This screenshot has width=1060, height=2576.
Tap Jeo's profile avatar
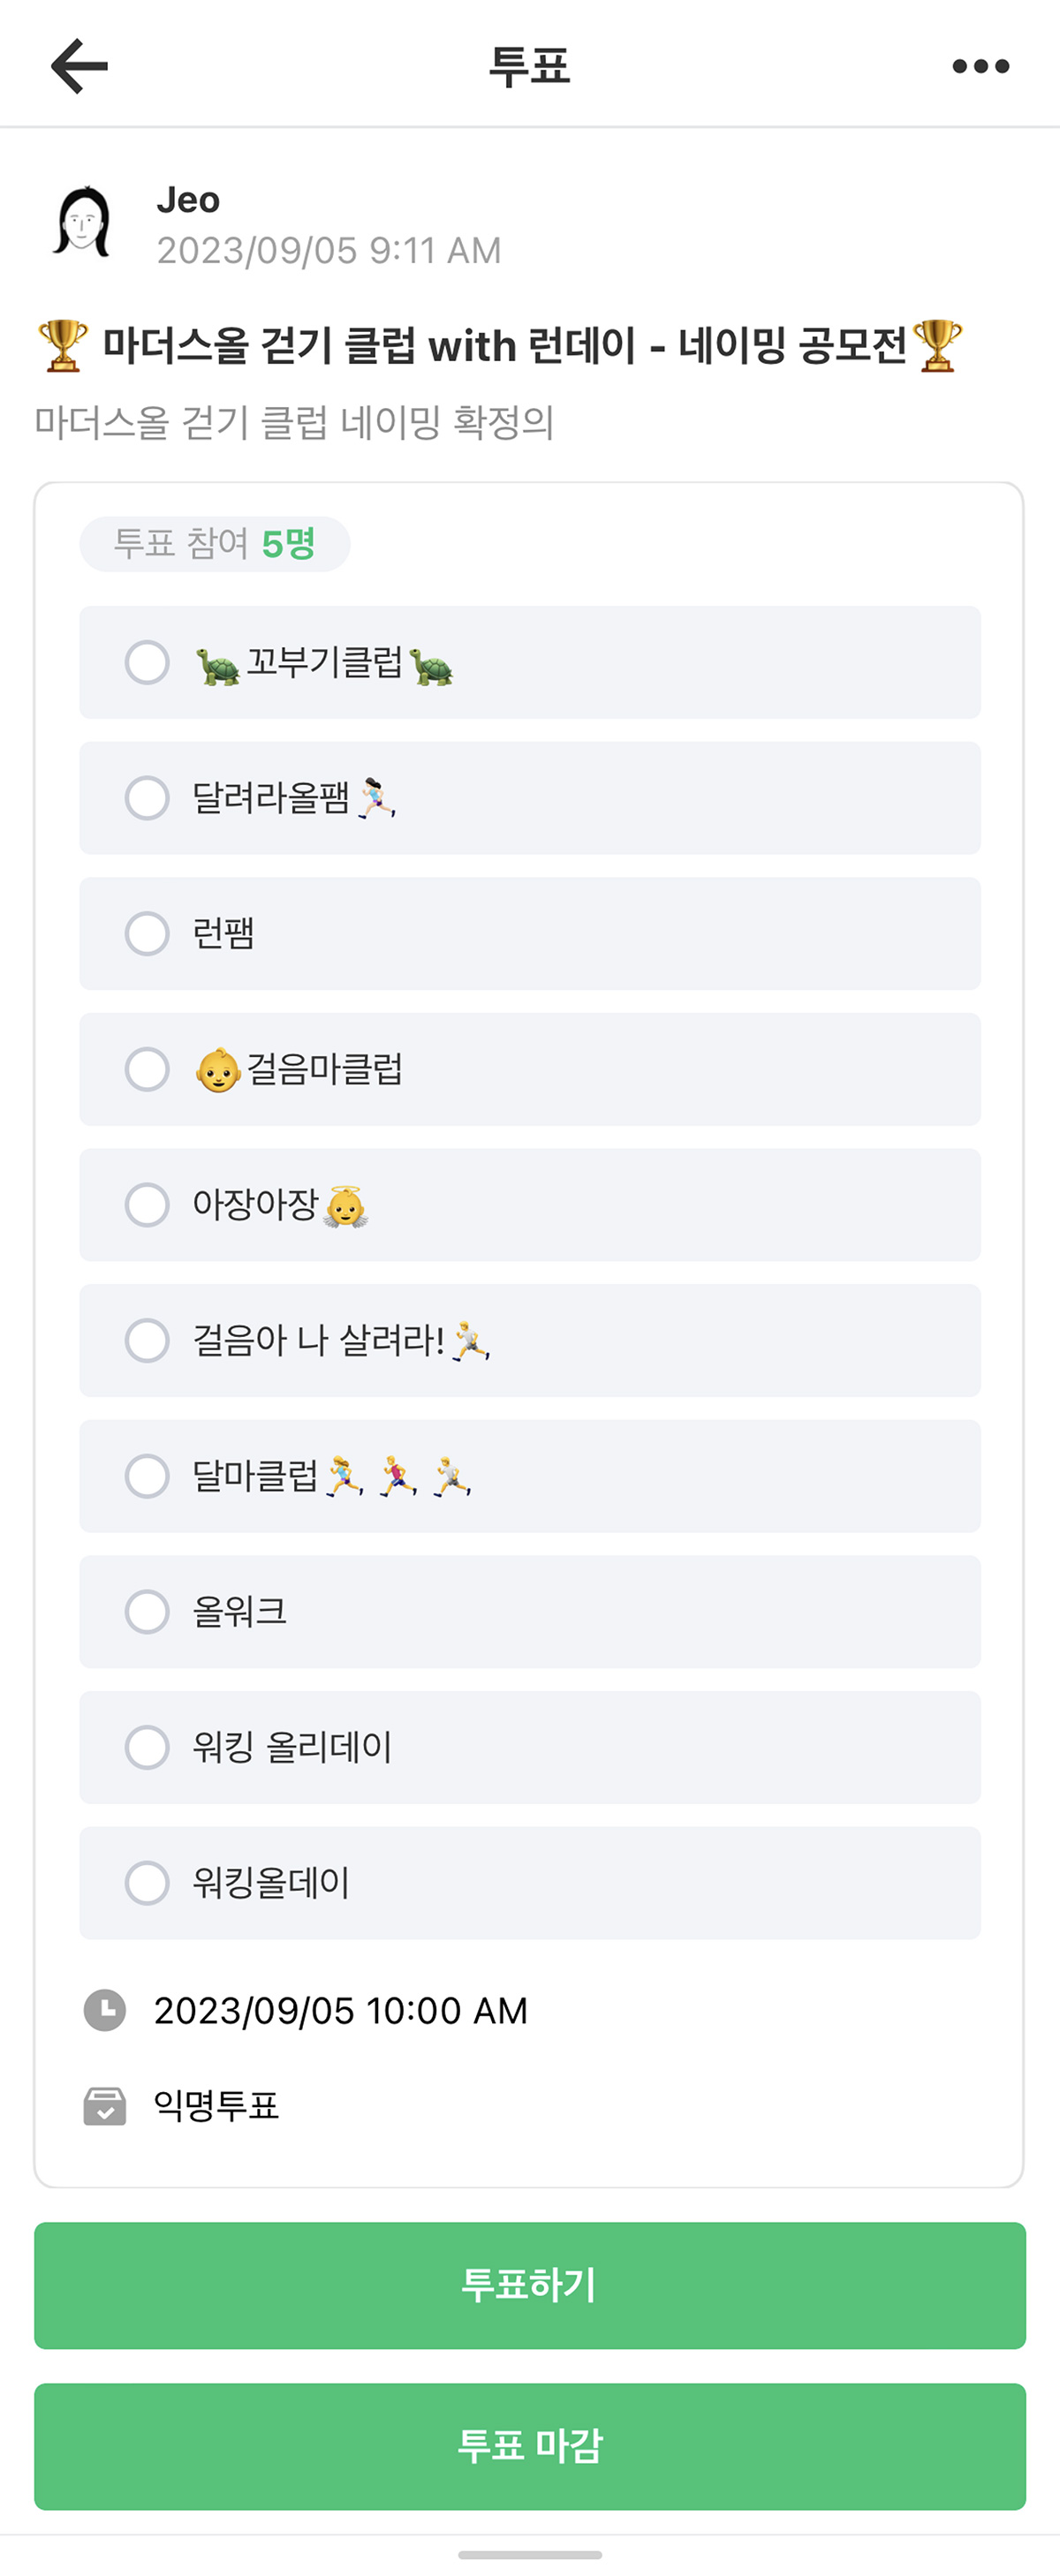[x=82, y=222]
